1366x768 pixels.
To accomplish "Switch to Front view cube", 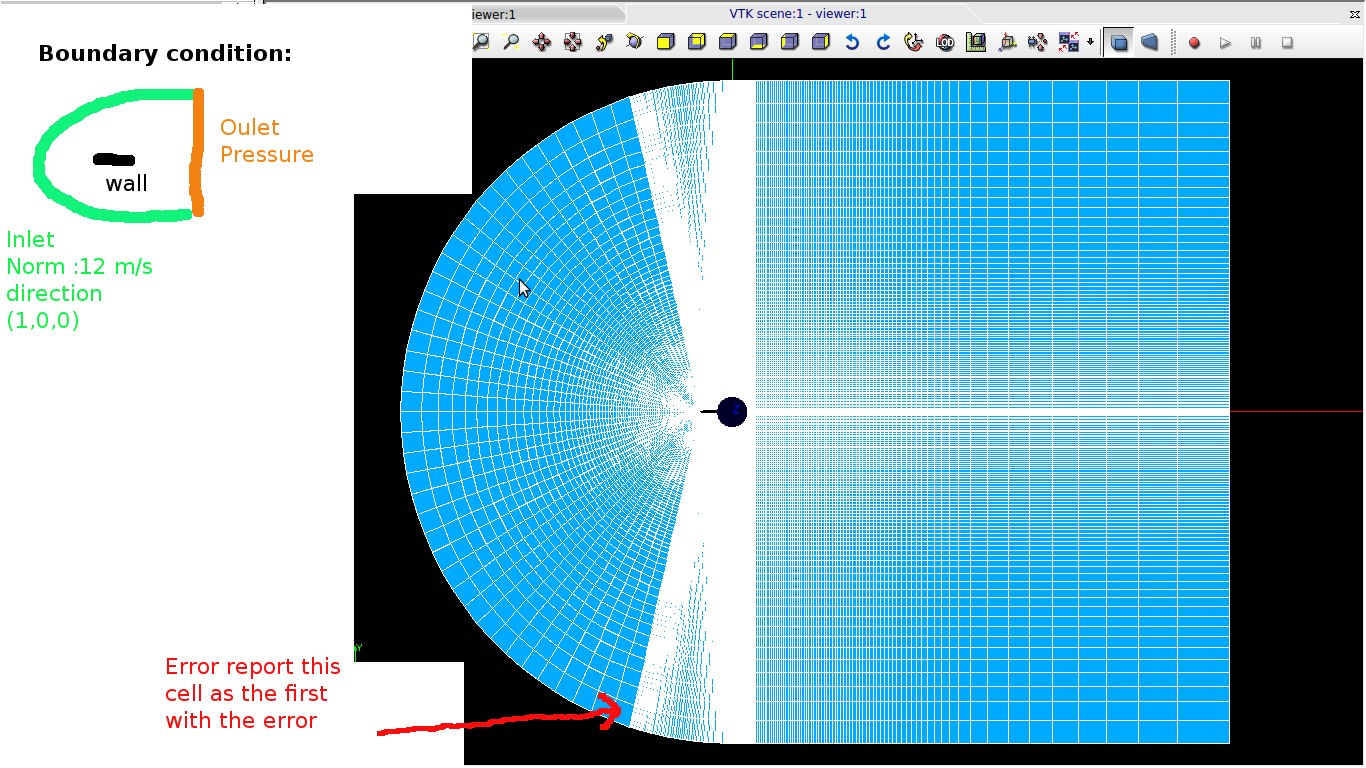I will click(666, 42).
